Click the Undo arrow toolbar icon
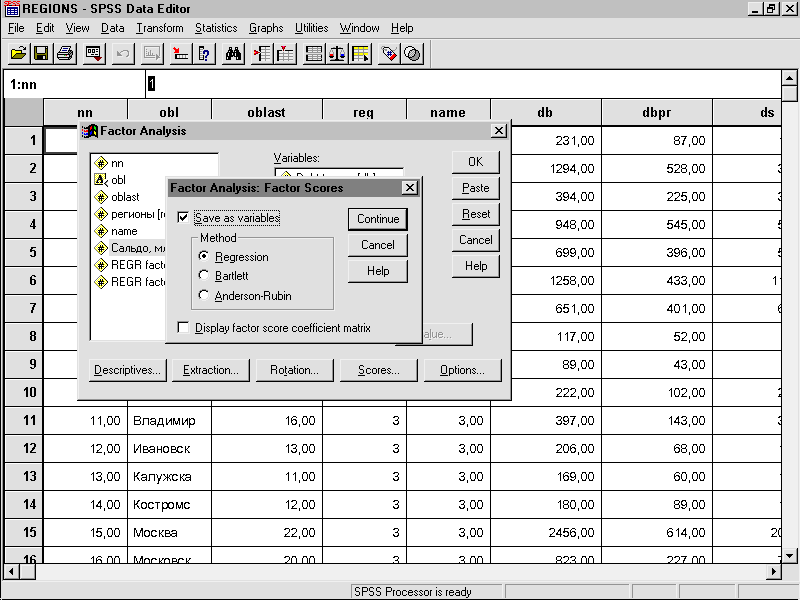 123,54
